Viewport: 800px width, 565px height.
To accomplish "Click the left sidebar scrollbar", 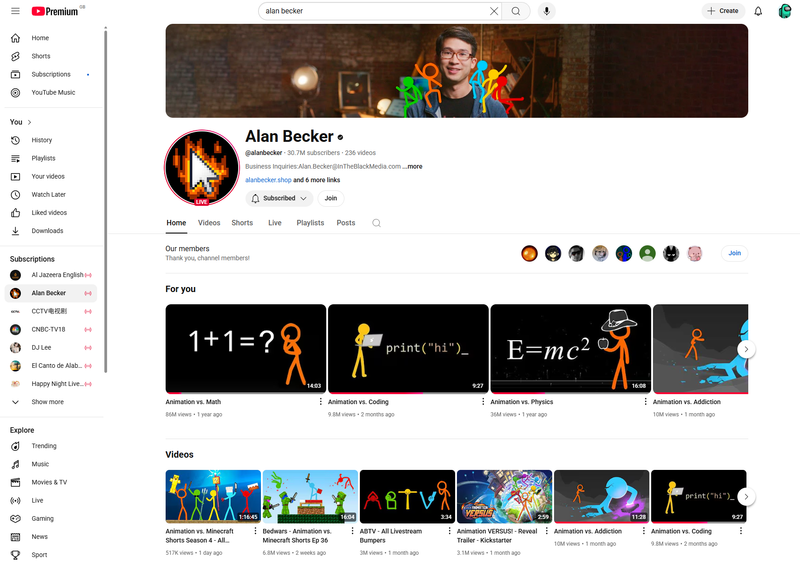I will 106,201.
